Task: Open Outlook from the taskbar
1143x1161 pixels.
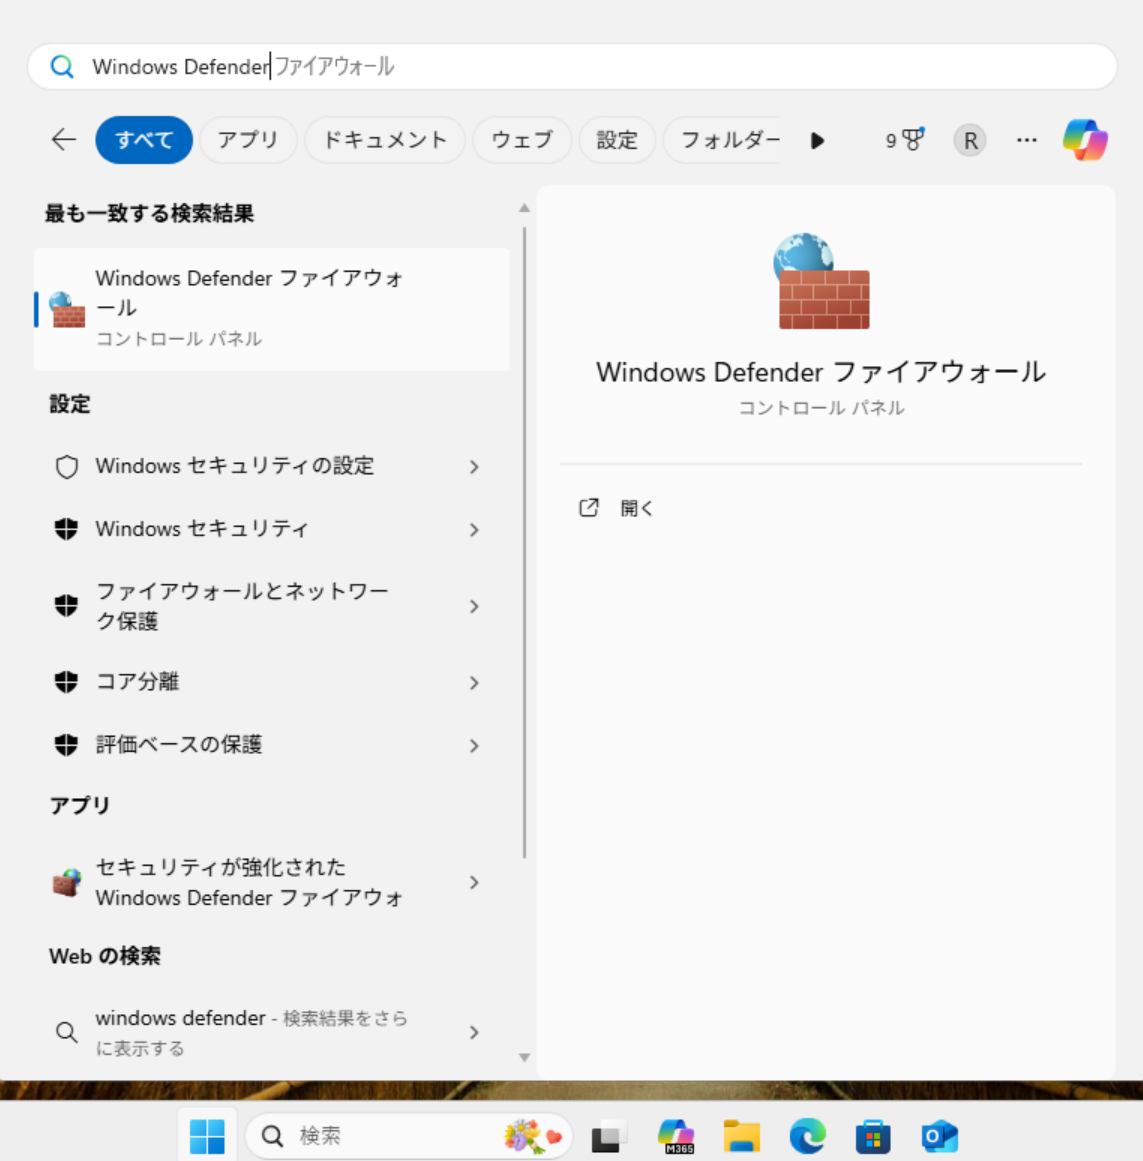Action: click(939, 1136)
